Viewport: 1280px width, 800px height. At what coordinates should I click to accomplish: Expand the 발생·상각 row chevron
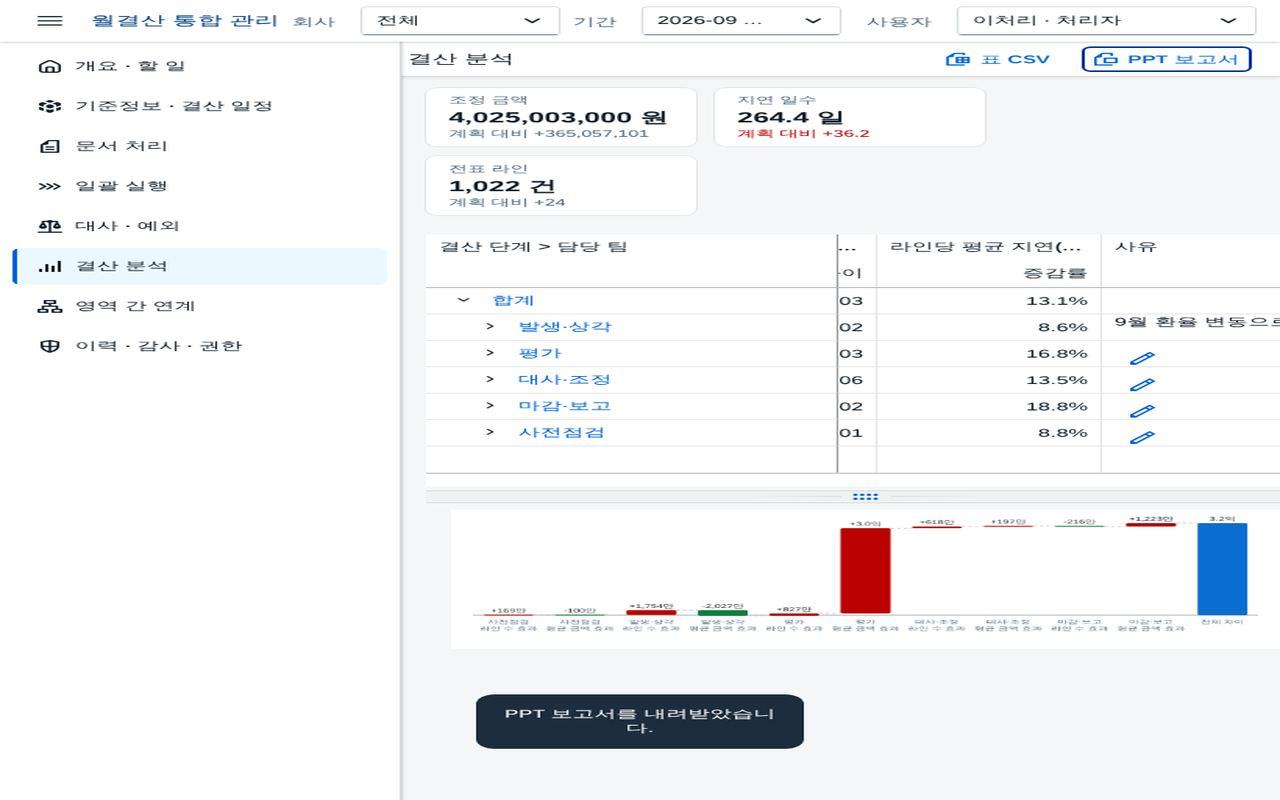(490, 327)
